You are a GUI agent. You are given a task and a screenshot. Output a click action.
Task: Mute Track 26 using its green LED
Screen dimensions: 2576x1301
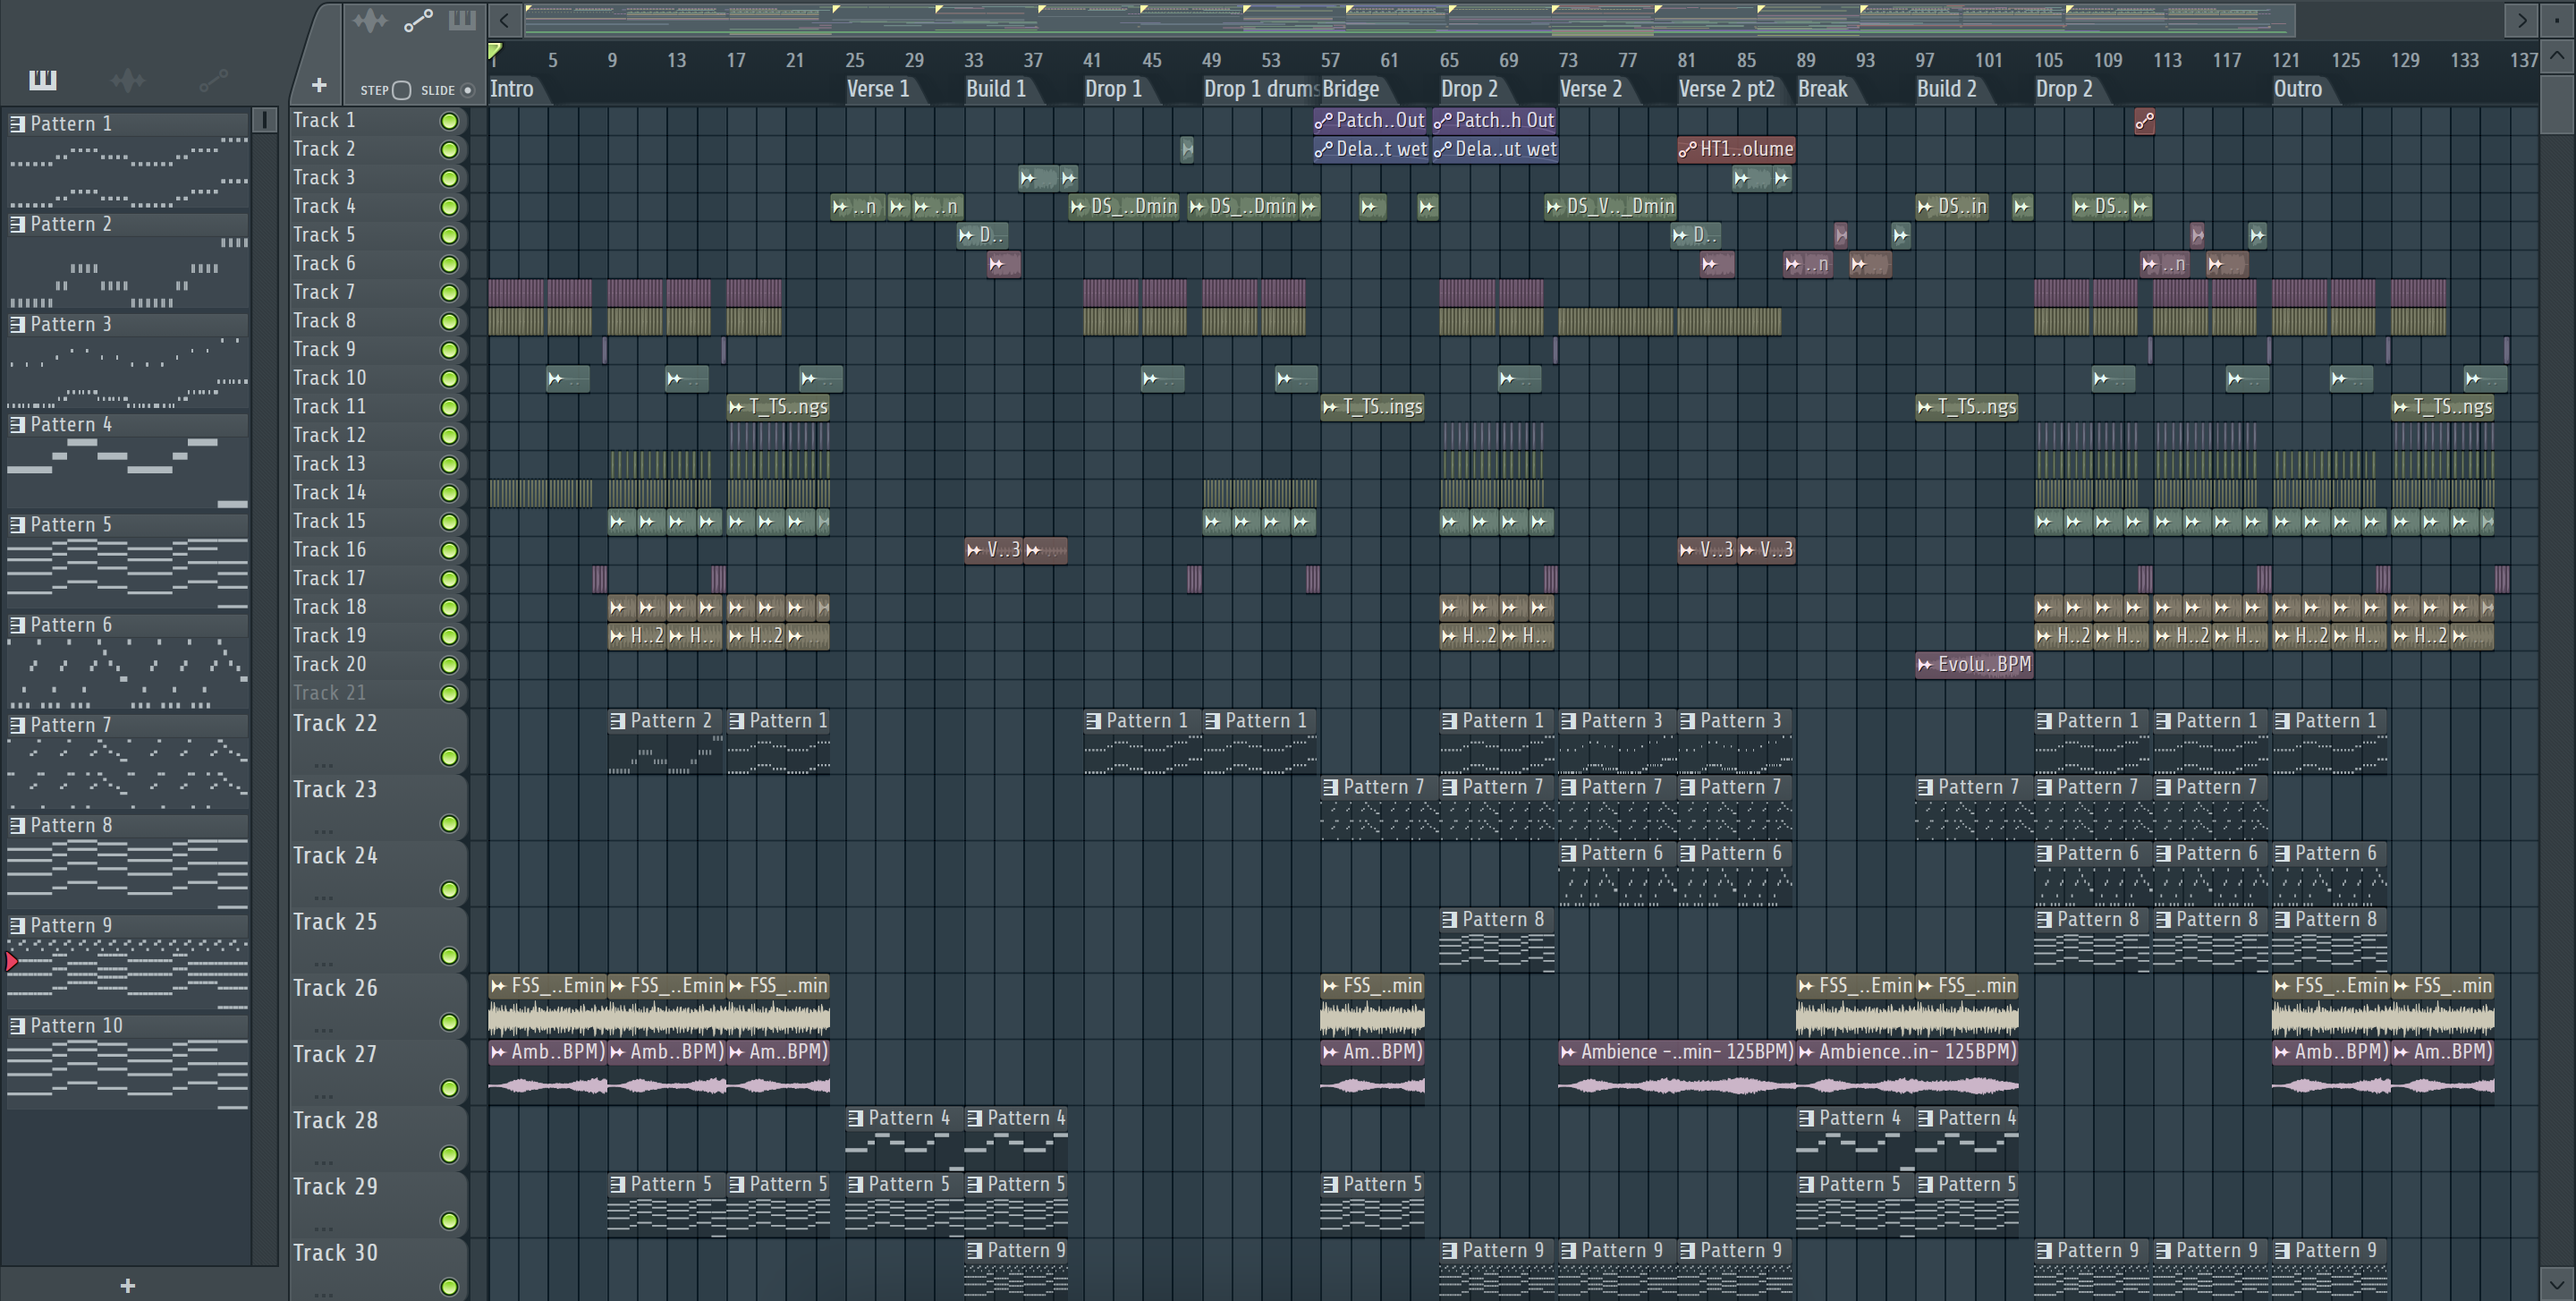tap(450, 1023)
